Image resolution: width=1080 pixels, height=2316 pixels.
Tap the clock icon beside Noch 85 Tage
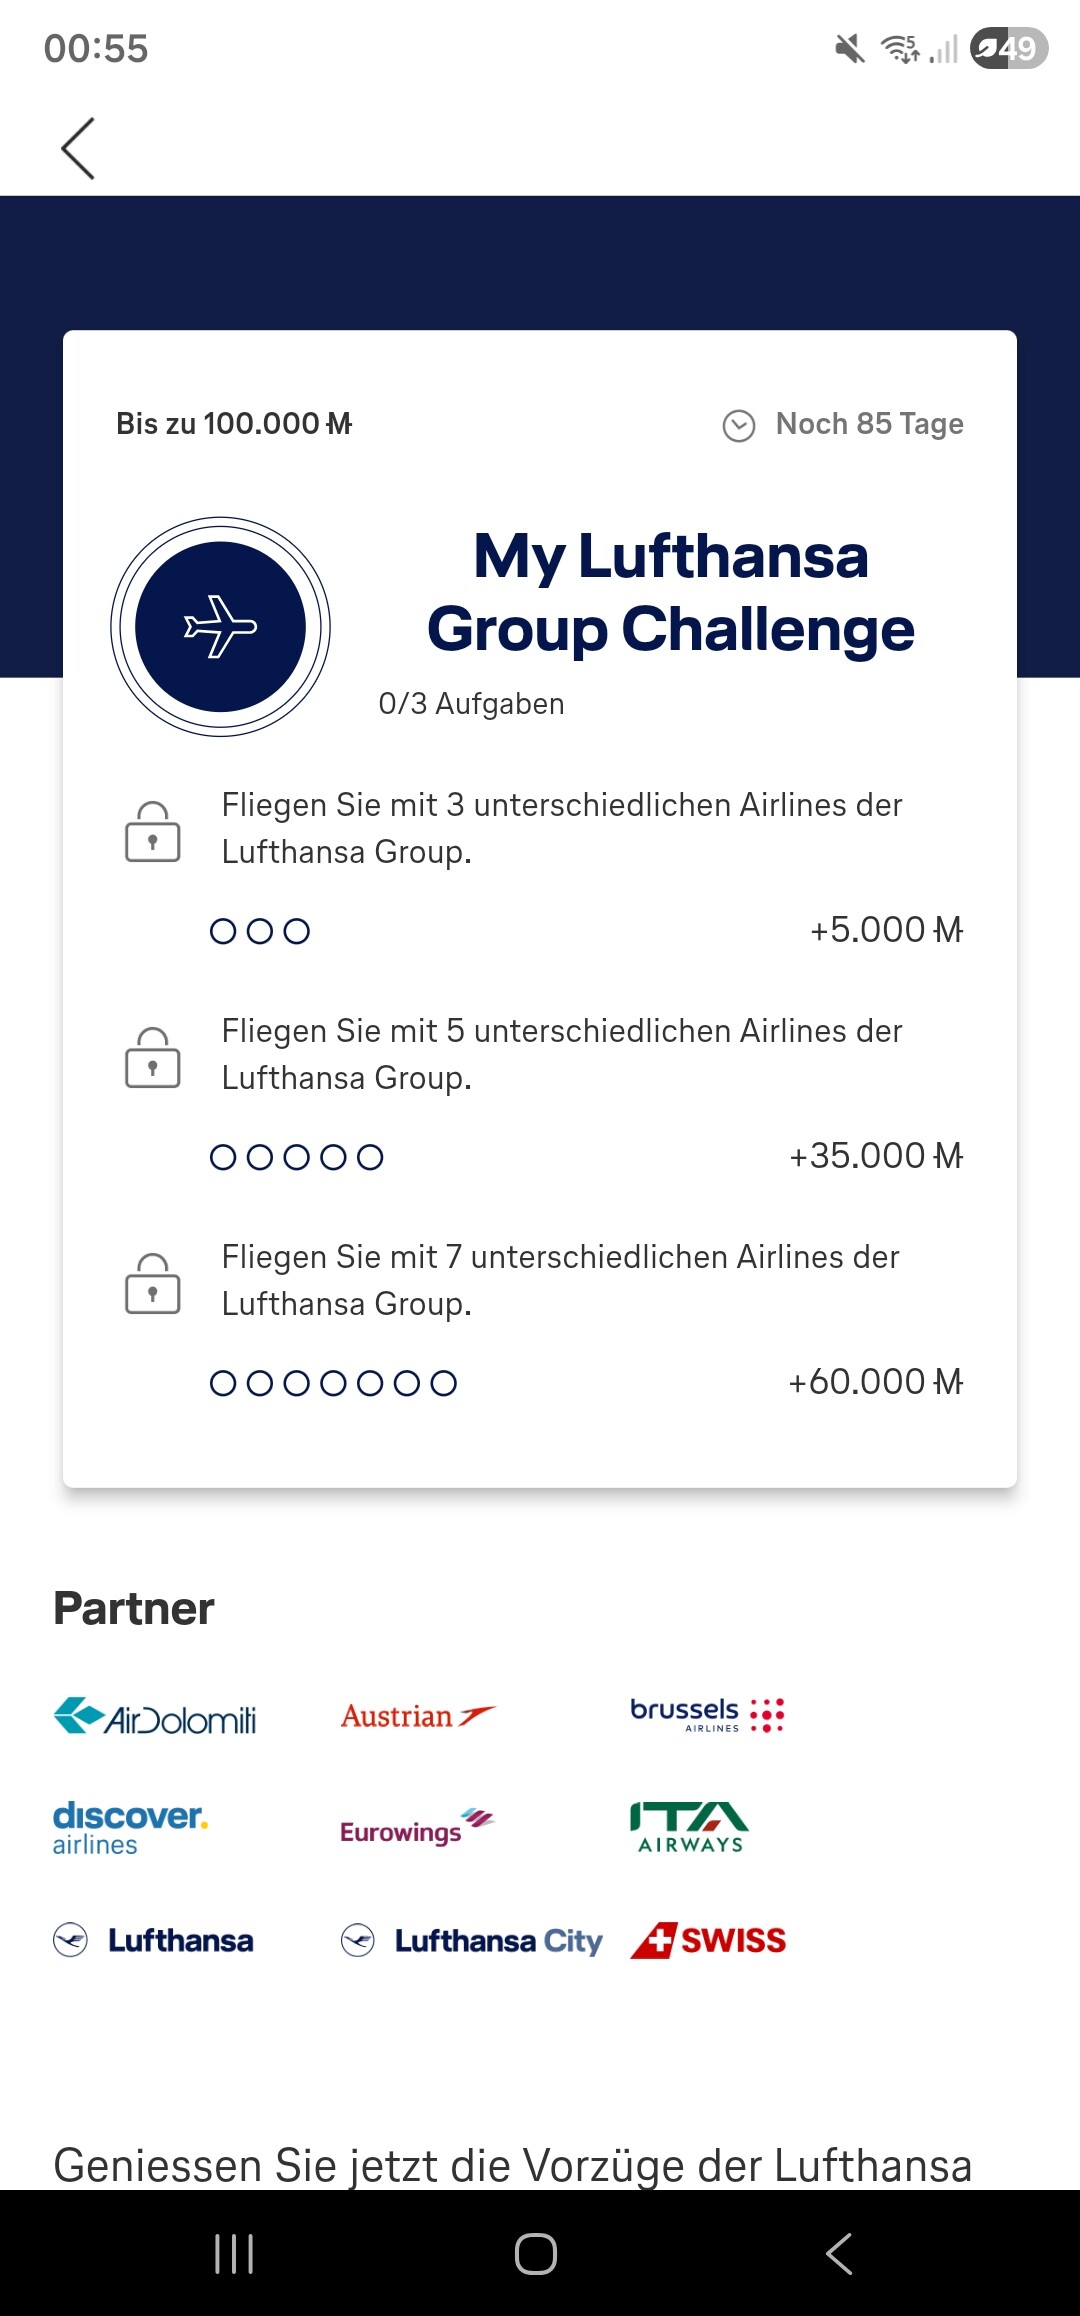[x=739, y=426]
